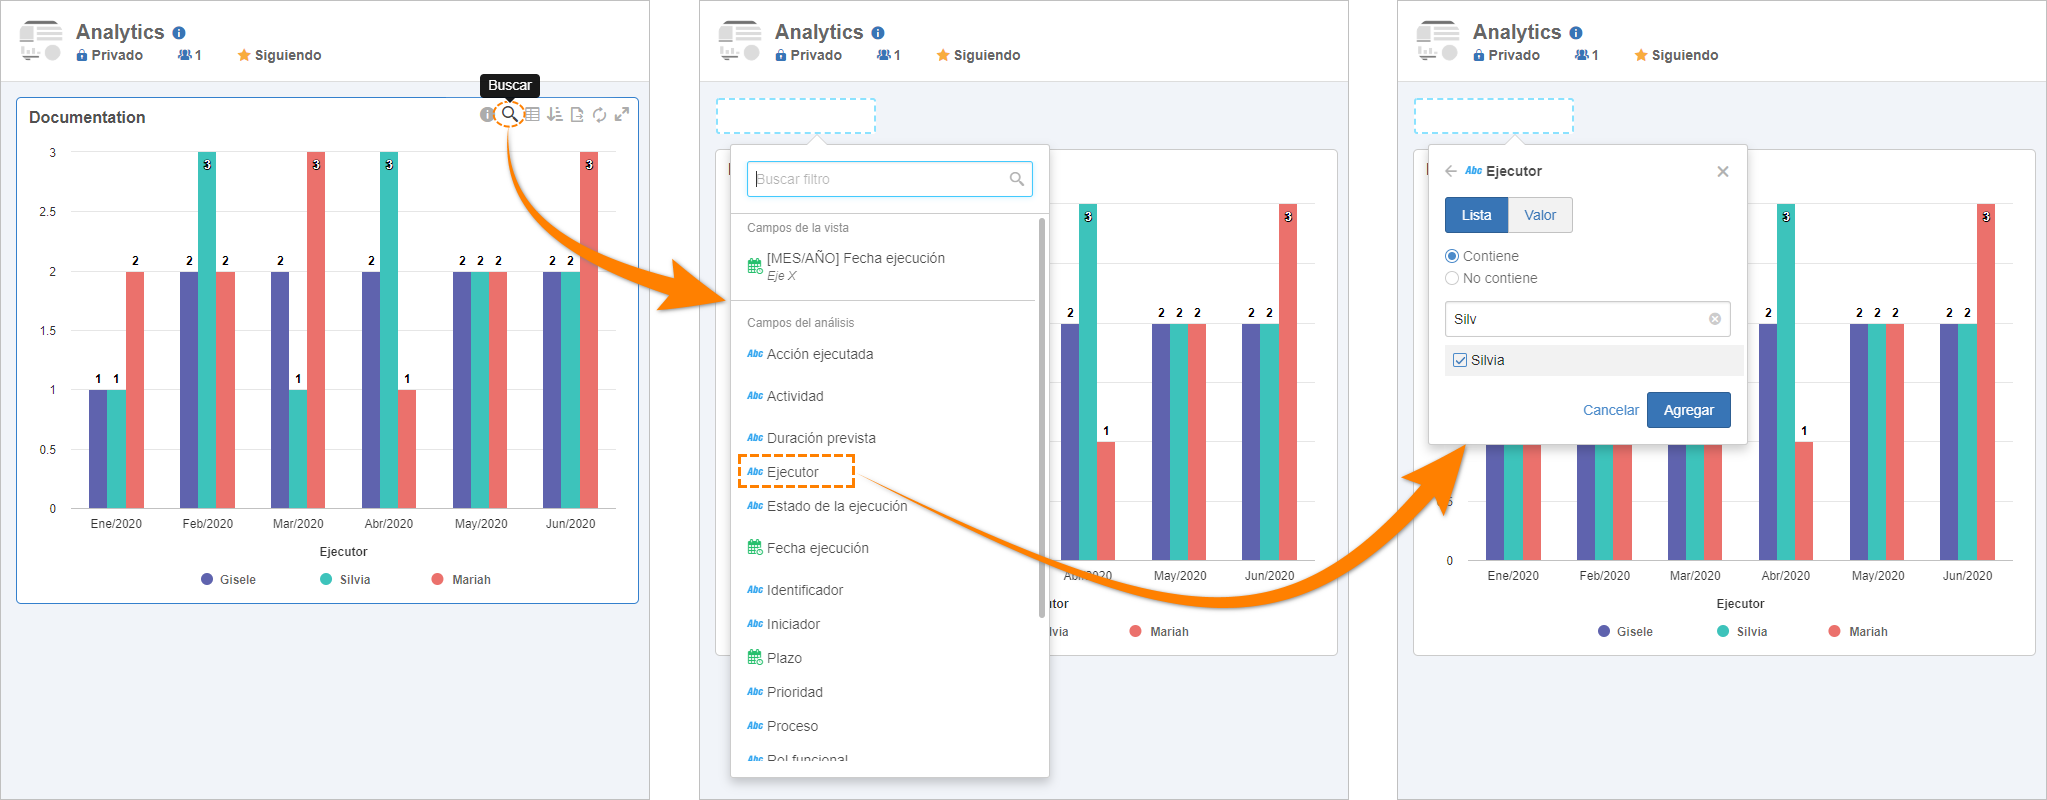Click the Privado lock label in right panel
Viewport: 2047px width, 800px height.
coord(1507,55)
